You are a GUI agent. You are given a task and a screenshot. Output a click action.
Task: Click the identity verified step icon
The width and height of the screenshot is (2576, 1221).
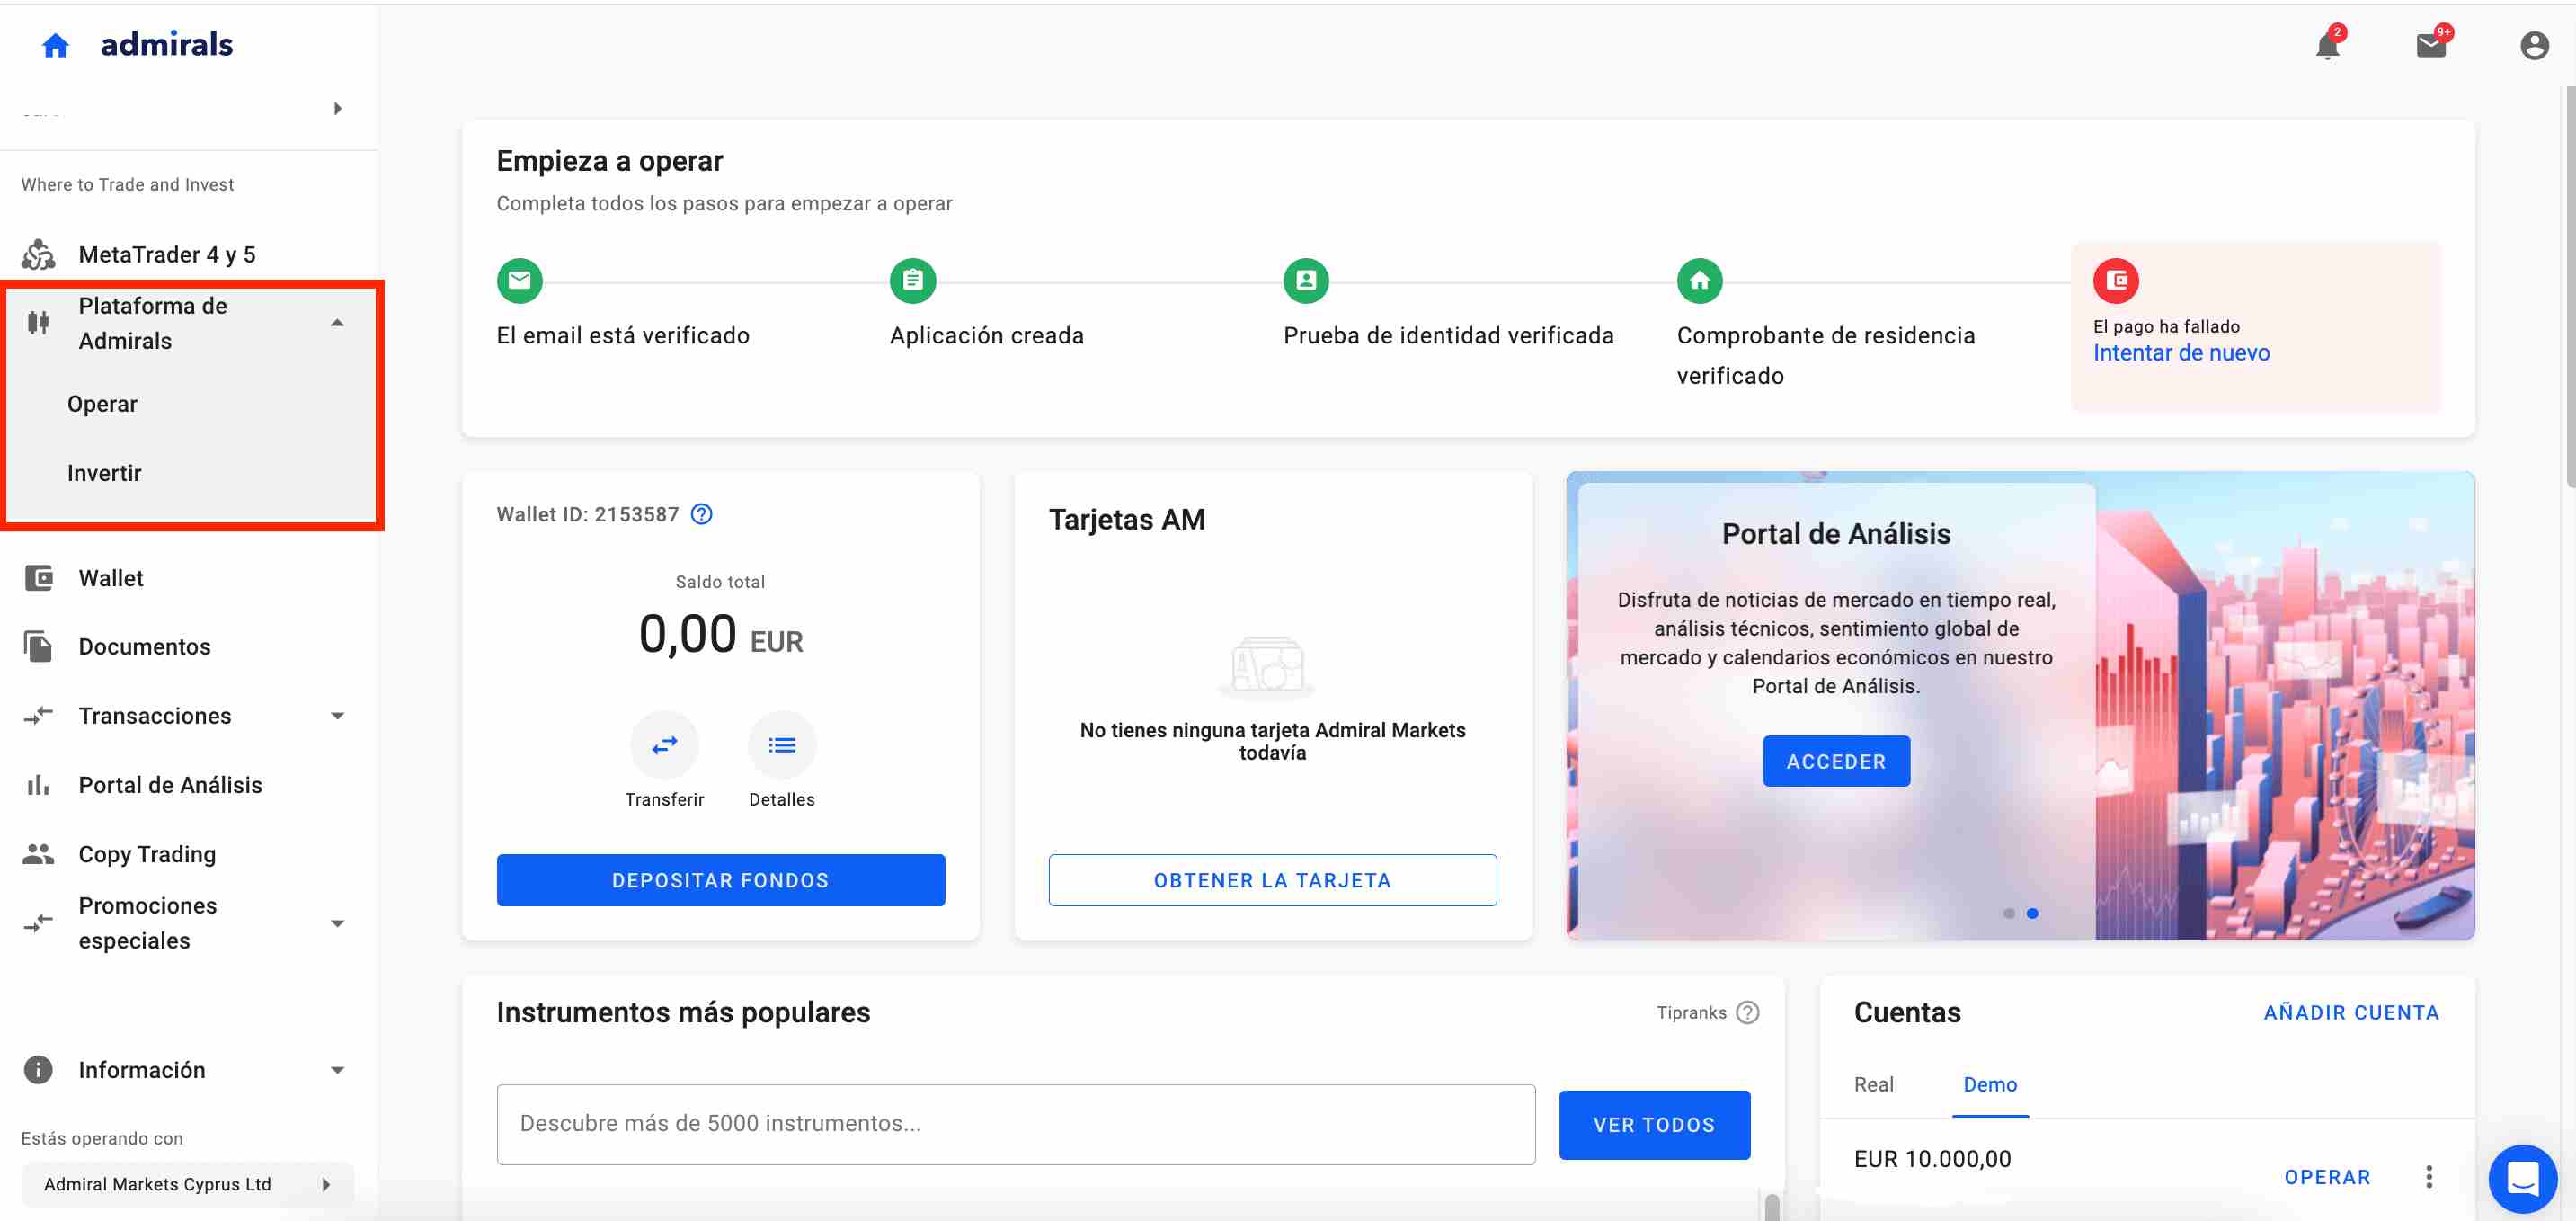(1306, 281)
